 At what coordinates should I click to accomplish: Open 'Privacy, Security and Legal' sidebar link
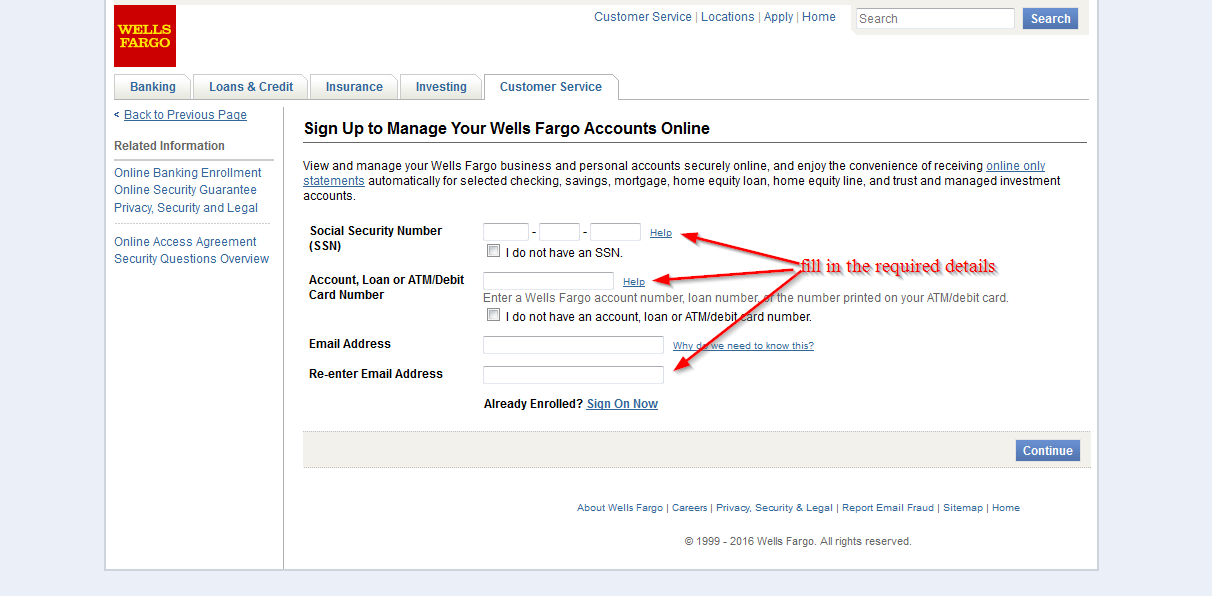[x=186, y=208]
